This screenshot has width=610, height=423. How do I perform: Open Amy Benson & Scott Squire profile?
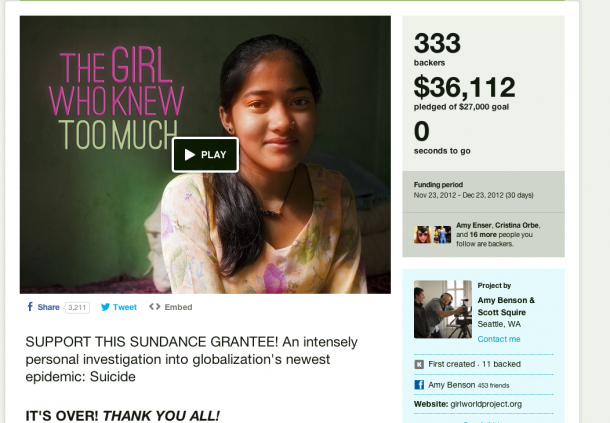pos(506,306)
